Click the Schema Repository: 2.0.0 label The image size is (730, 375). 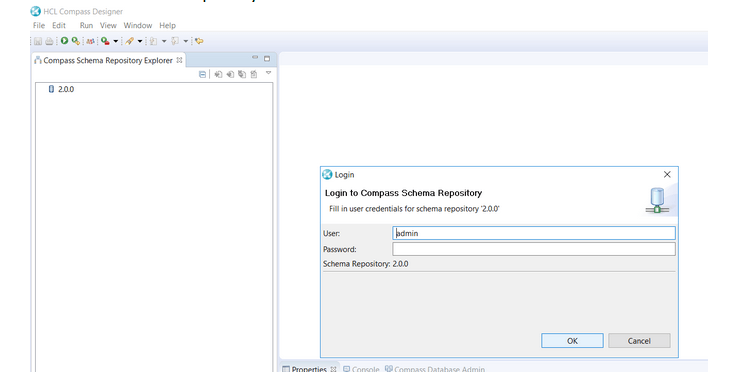tap(365, 264)
